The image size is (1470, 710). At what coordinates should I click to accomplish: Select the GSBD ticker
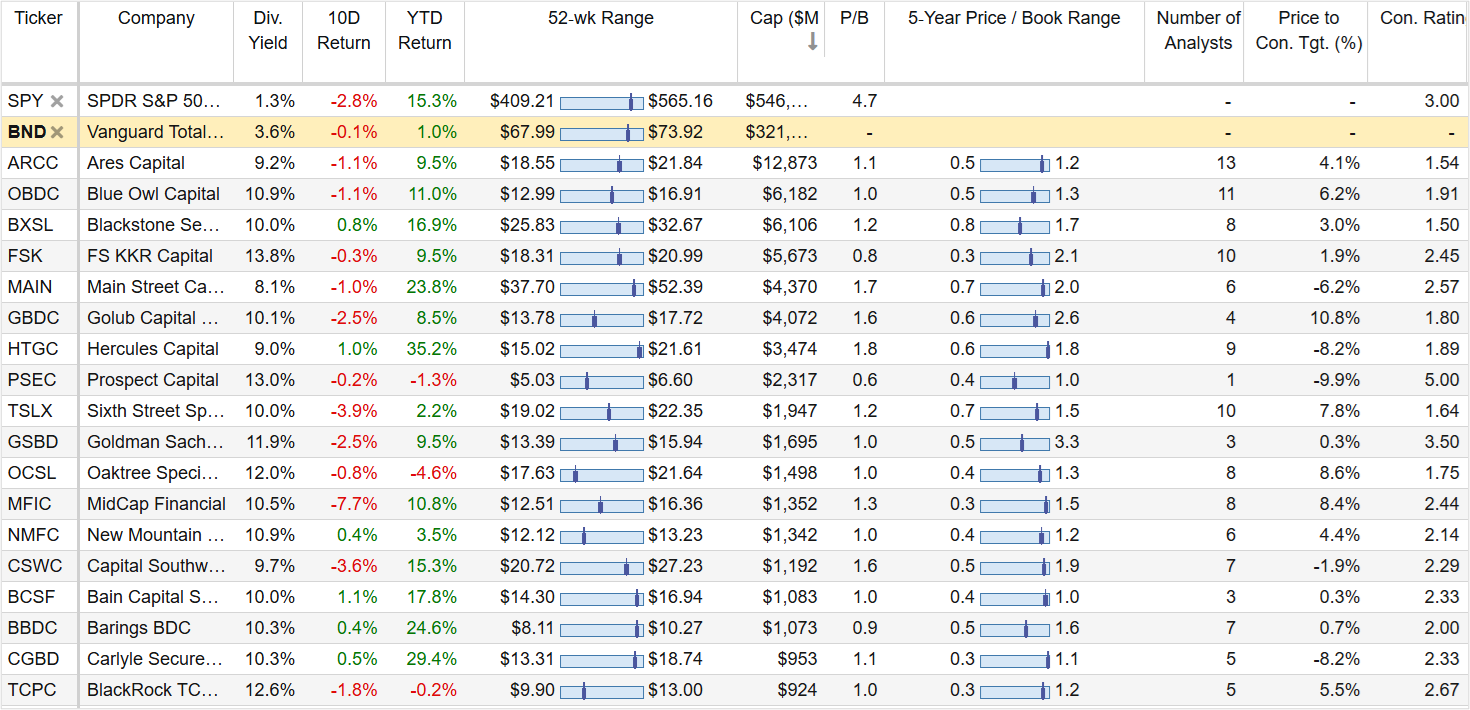point(33,442)
